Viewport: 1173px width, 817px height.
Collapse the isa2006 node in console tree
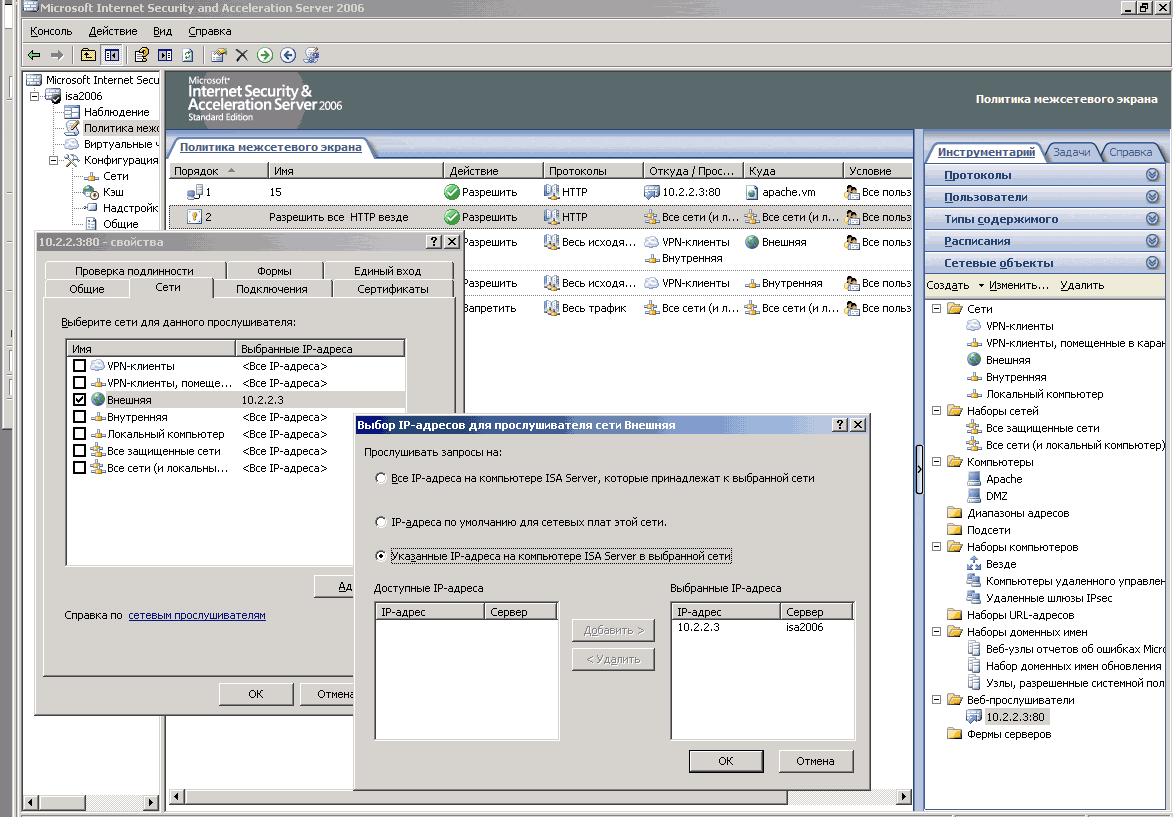34,96
